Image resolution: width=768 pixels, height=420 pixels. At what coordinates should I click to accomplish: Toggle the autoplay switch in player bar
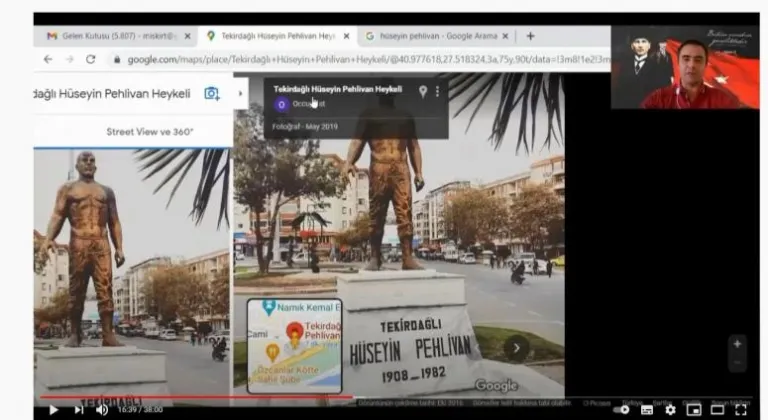click(x=623, y=409)
